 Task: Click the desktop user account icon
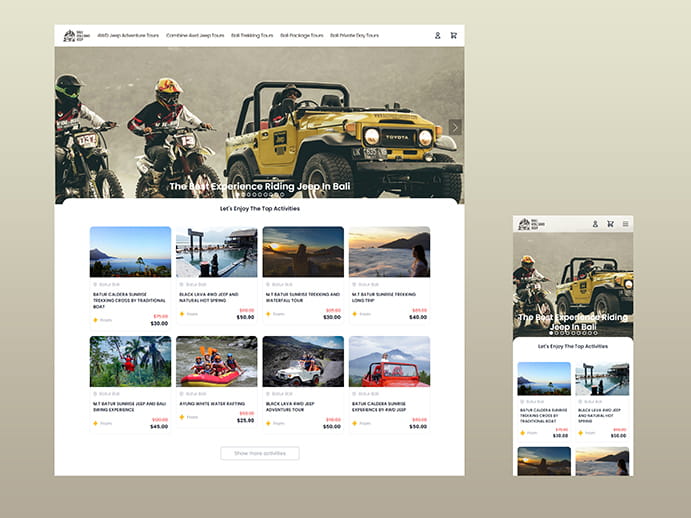437,35
